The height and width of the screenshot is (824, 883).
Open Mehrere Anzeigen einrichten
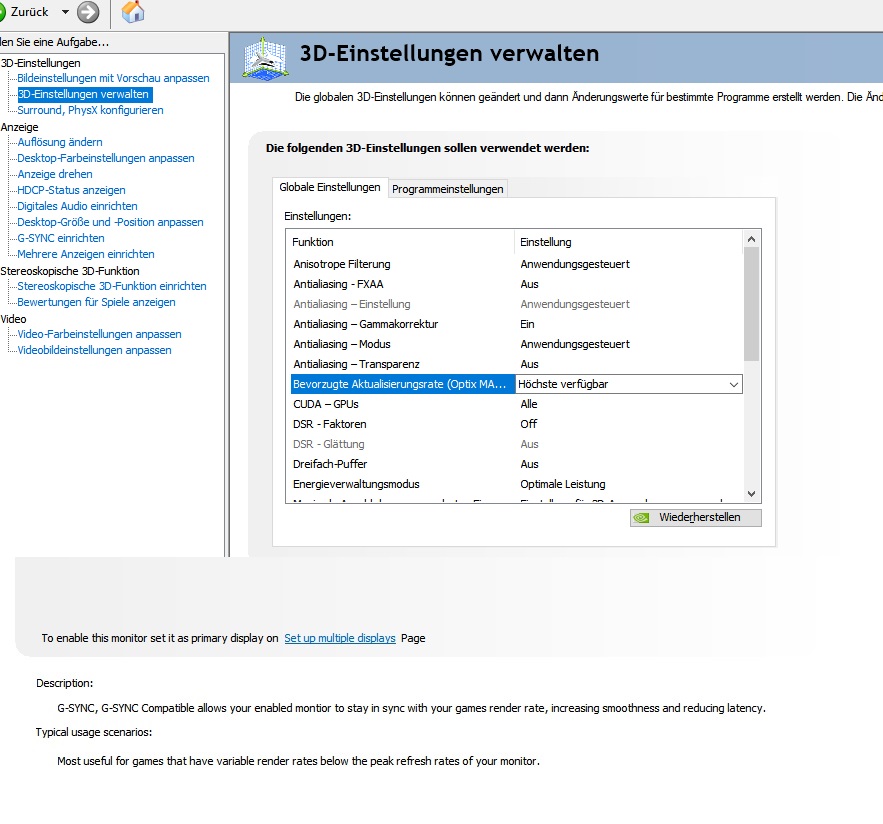(x=86, y=254)
